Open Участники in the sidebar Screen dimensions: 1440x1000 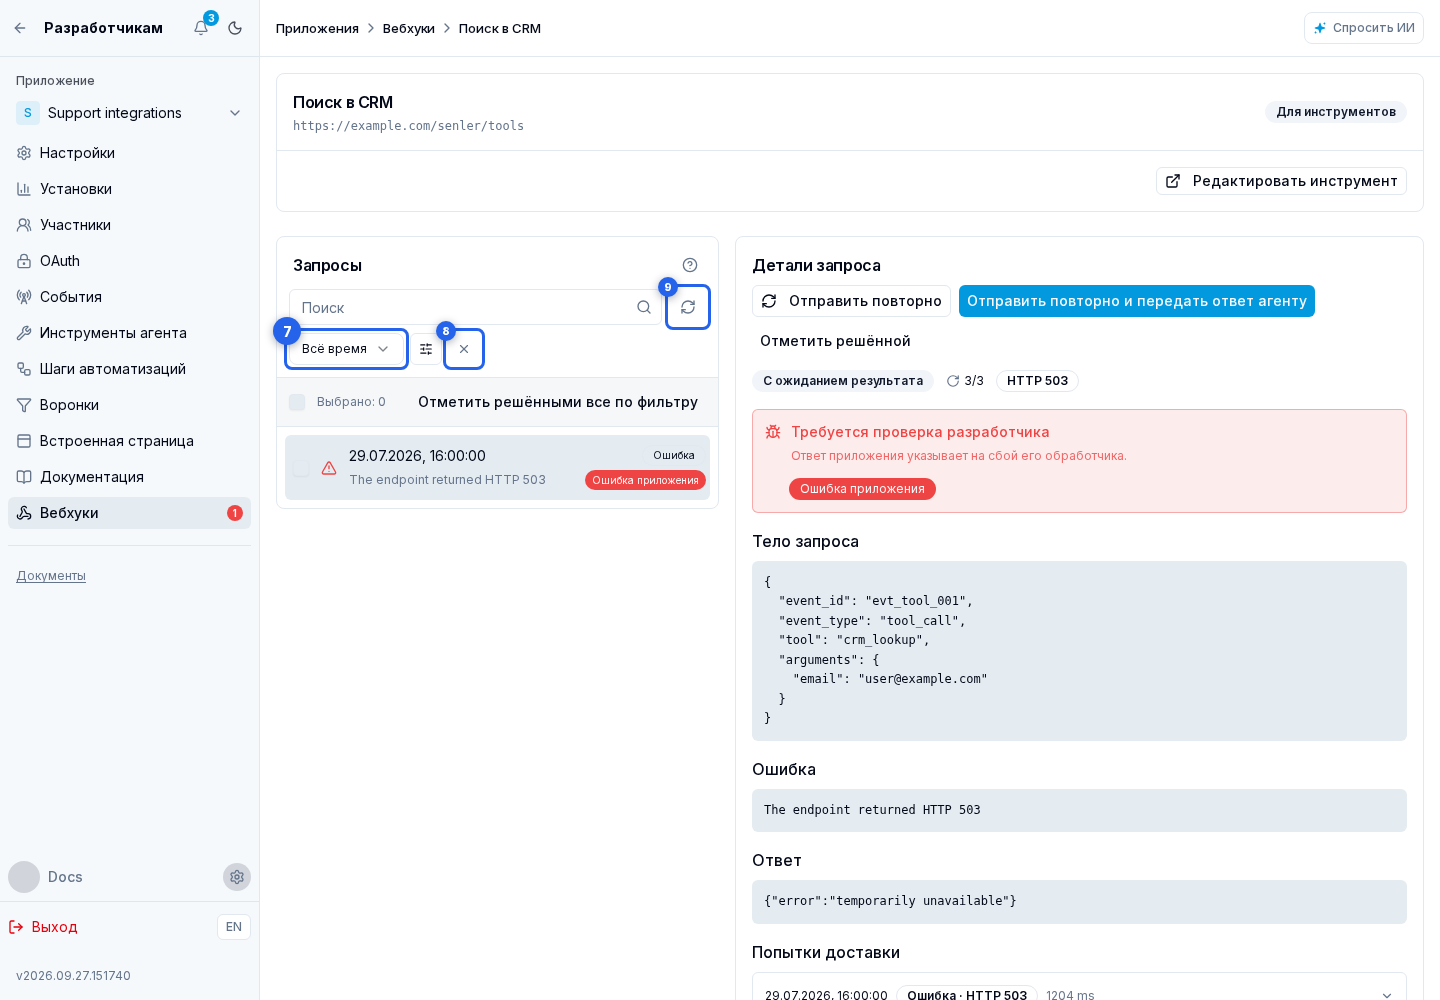pos(130,225)
